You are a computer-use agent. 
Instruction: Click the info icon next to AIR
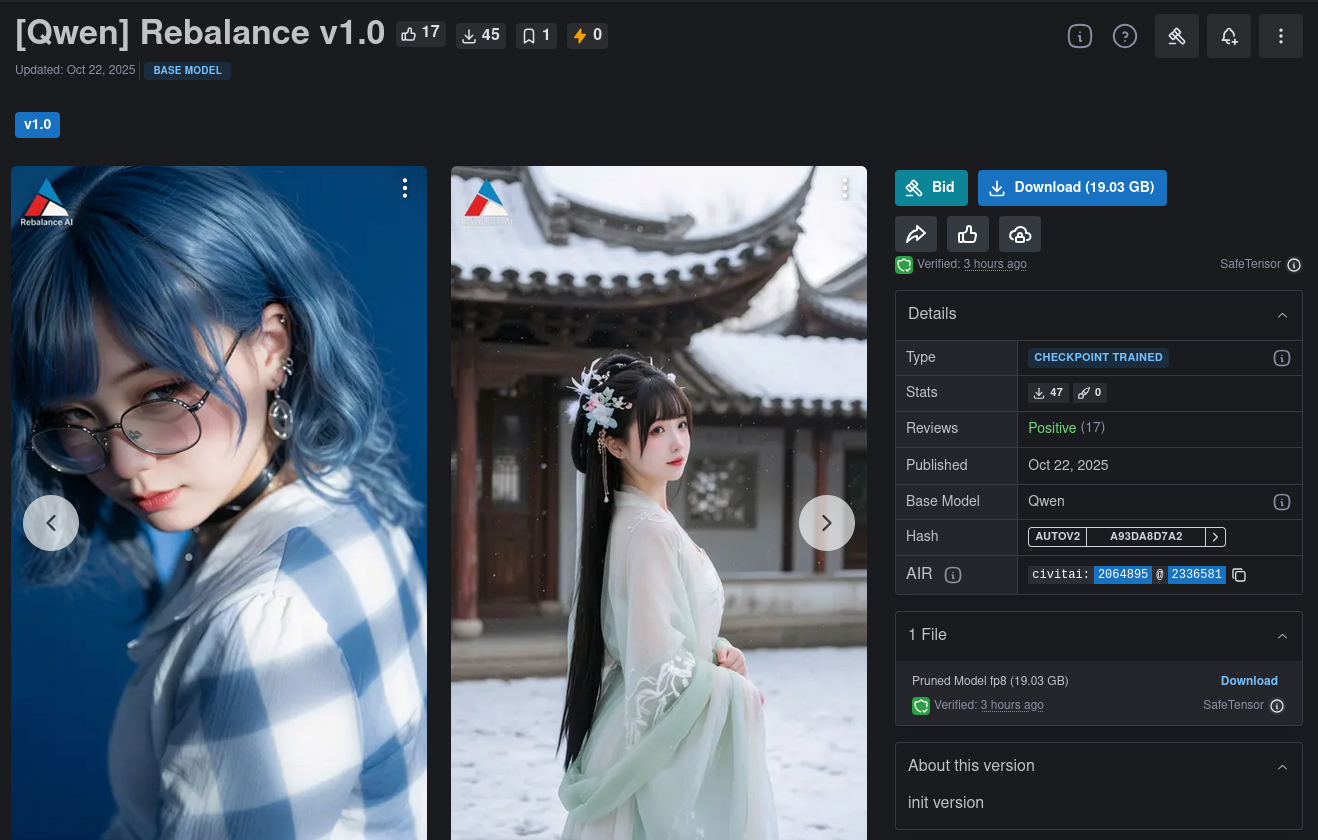(x=953, y=575)
